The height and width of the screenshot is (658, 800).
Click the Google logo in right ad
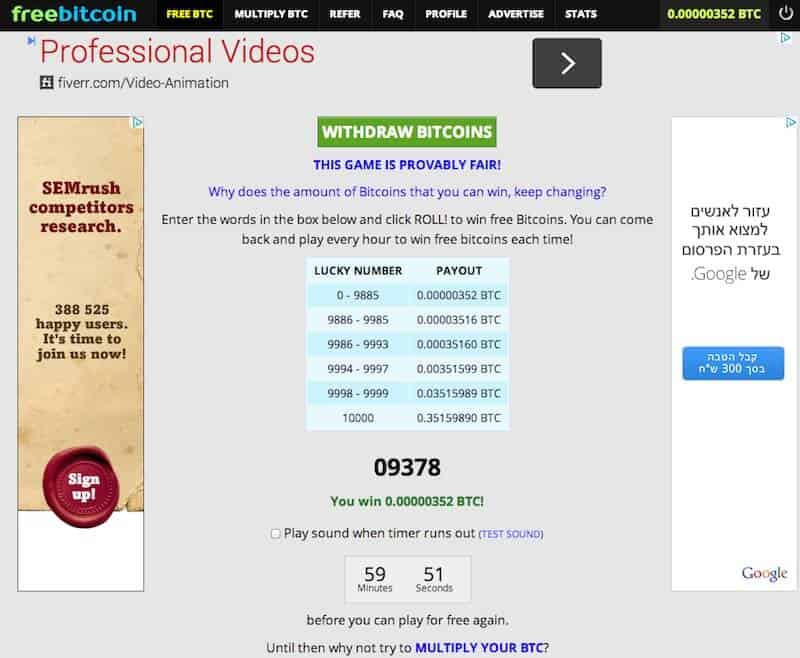click(764, 573)
